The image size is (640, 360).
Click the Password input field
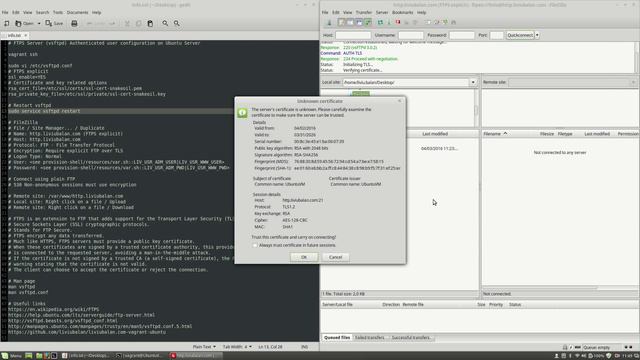coord(462,36)
